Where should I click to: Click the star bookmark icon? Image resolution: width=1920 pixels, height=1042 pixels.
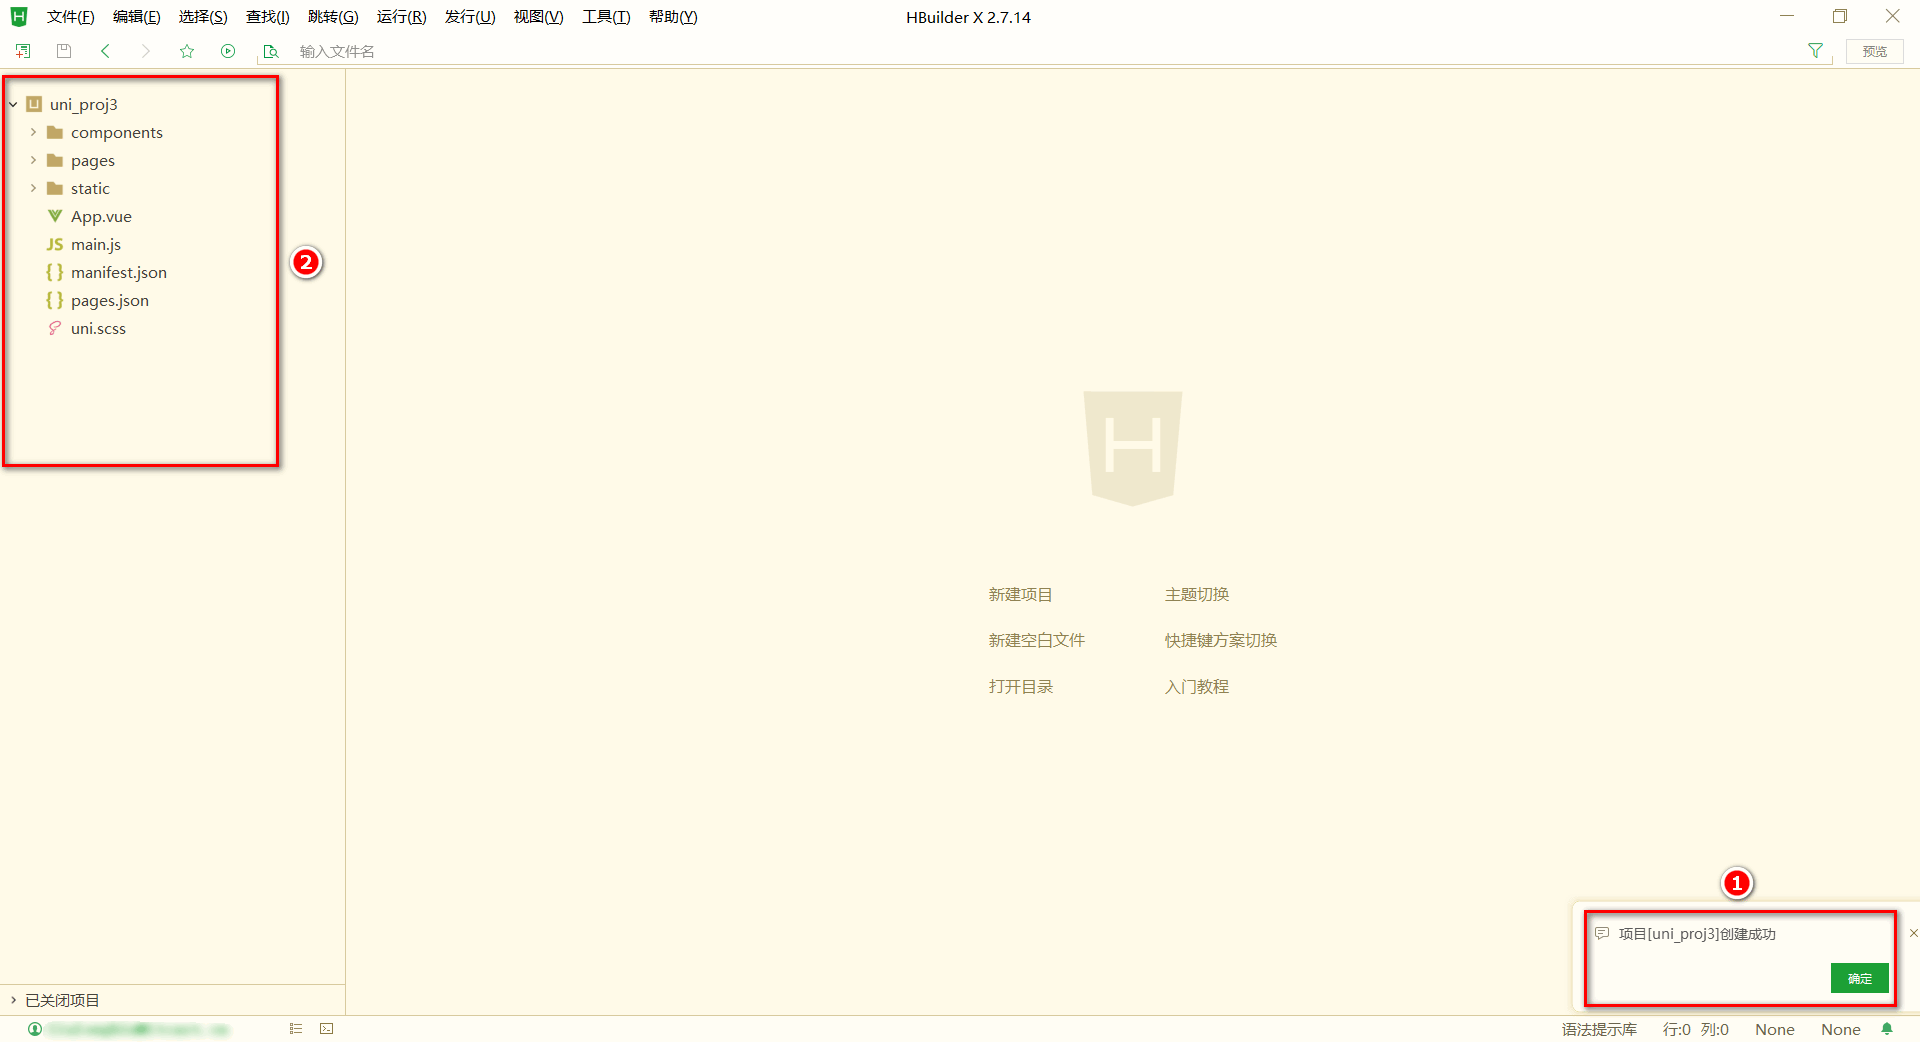[x=187, y=51]
